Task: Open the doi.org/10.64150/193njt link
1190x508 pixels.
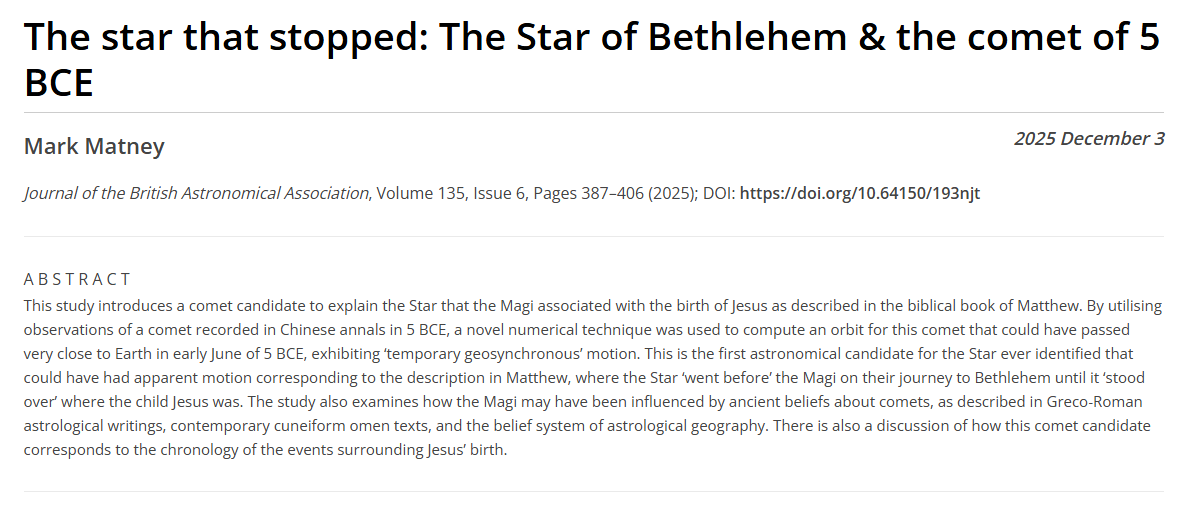Action: pyautogui.click(x=859, y=193)
